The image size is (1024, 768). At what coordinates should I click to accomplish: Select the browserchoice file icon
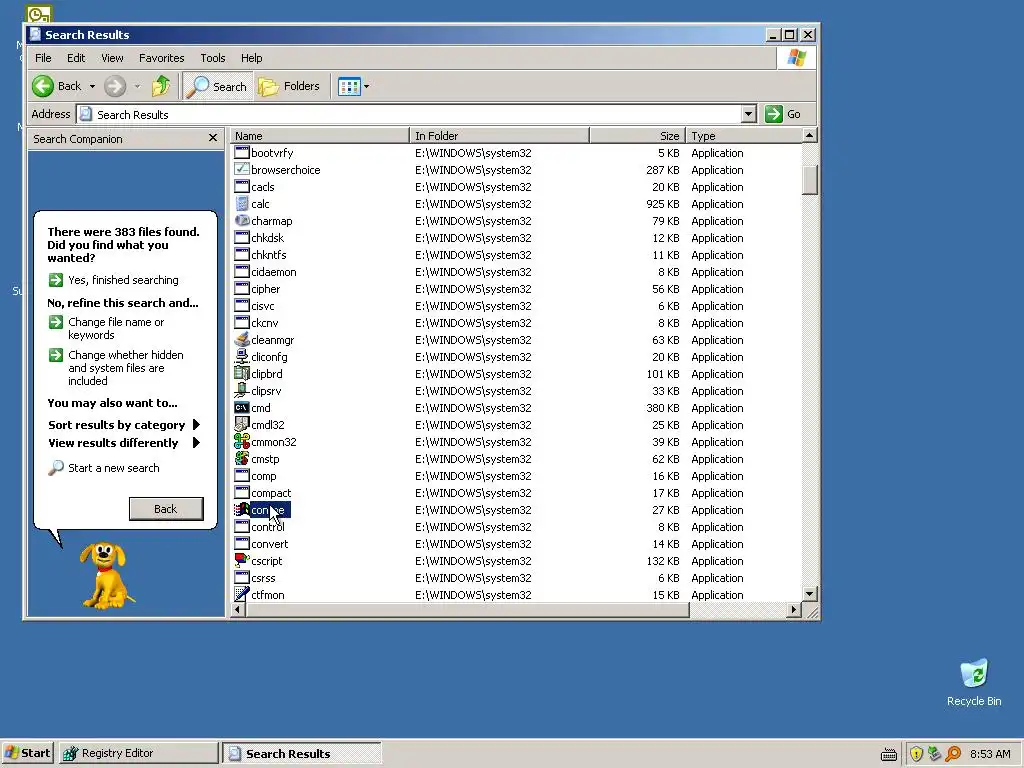tap(242, 170)
